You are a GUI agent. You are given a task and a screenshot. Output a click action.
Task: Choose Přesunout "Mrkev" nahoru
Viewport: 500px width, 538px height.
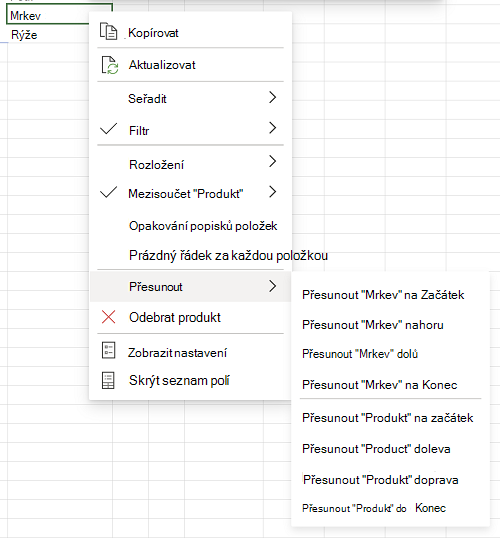[373, 325]
